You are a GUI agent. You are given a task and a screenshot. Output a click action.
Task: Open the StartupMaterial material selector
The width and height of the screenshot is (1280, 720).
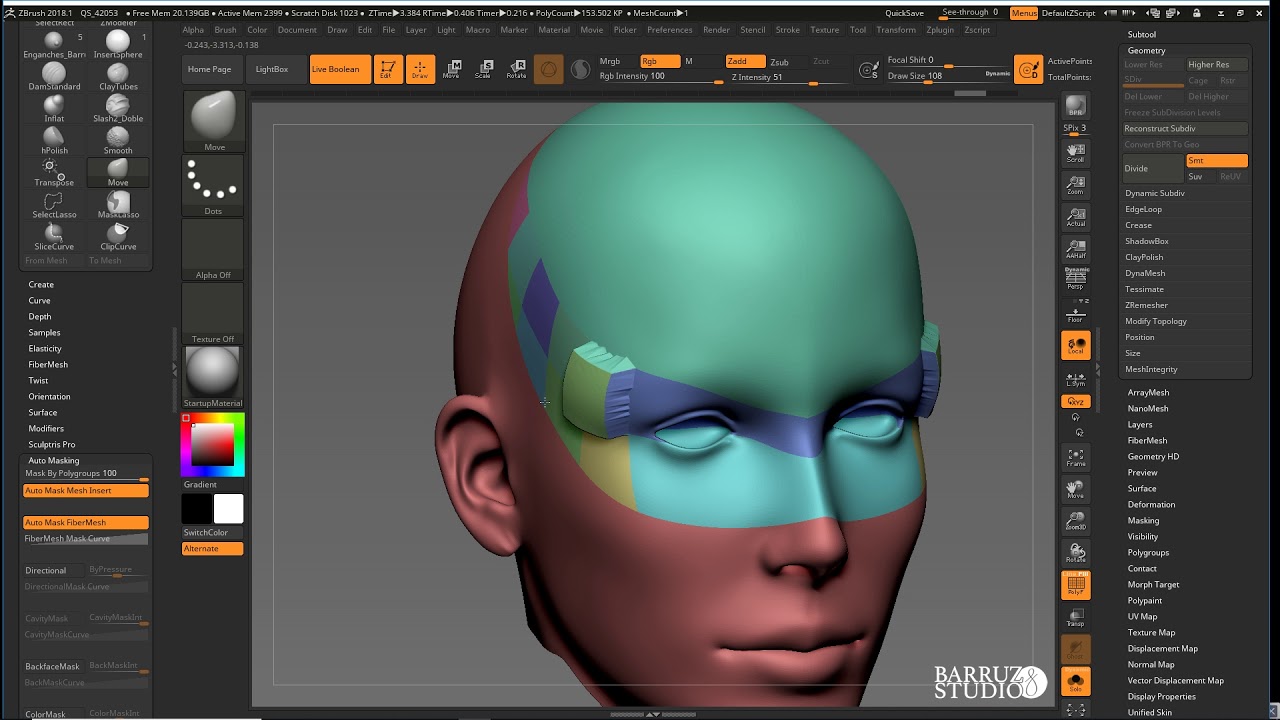pos(213,377)
